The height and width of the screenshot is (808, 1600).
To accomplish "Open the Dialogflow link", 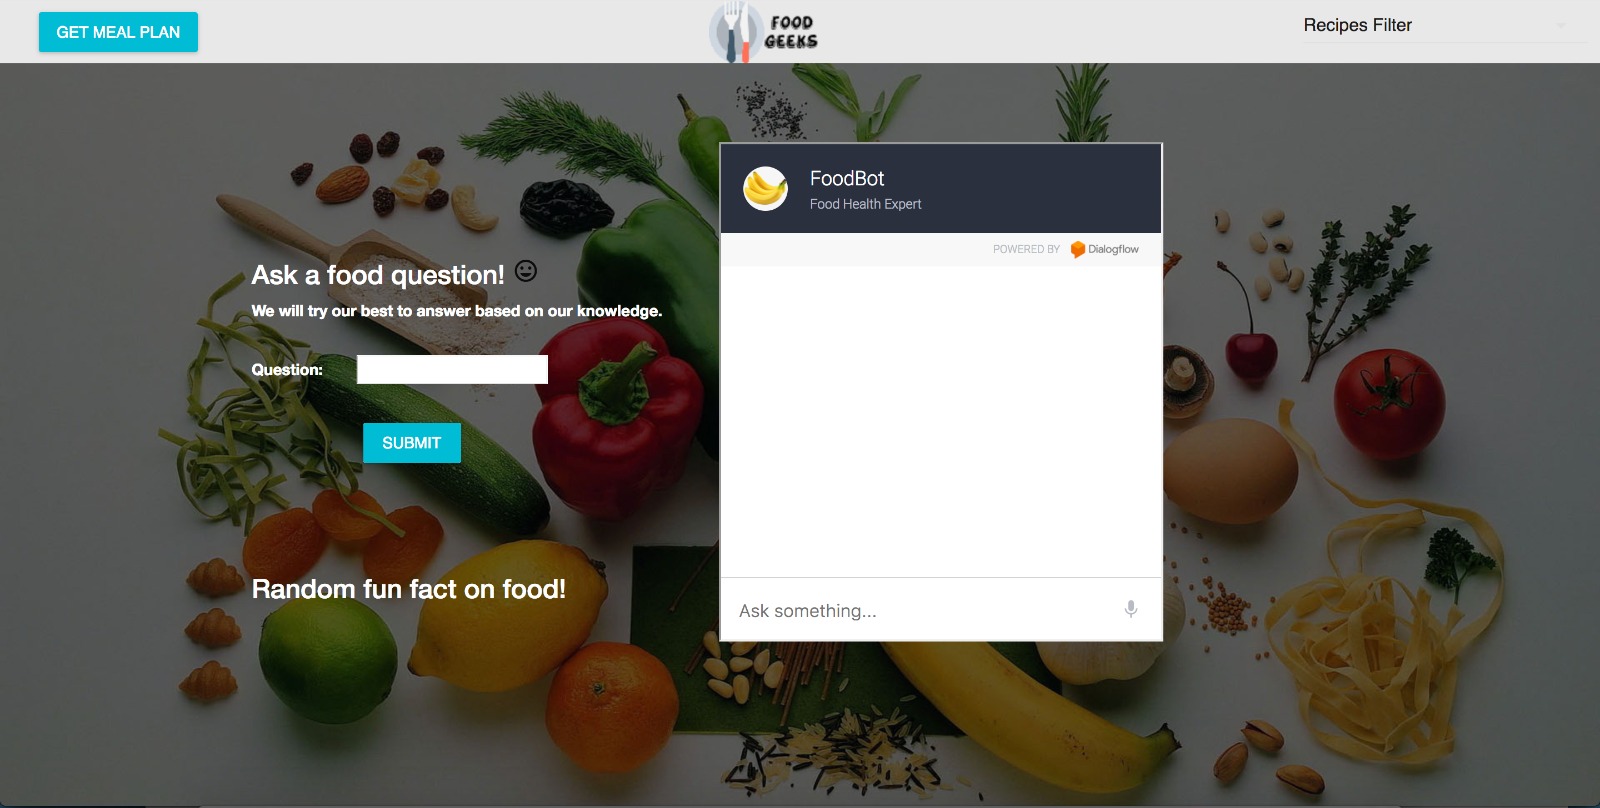I will (x=1104, y=249).
